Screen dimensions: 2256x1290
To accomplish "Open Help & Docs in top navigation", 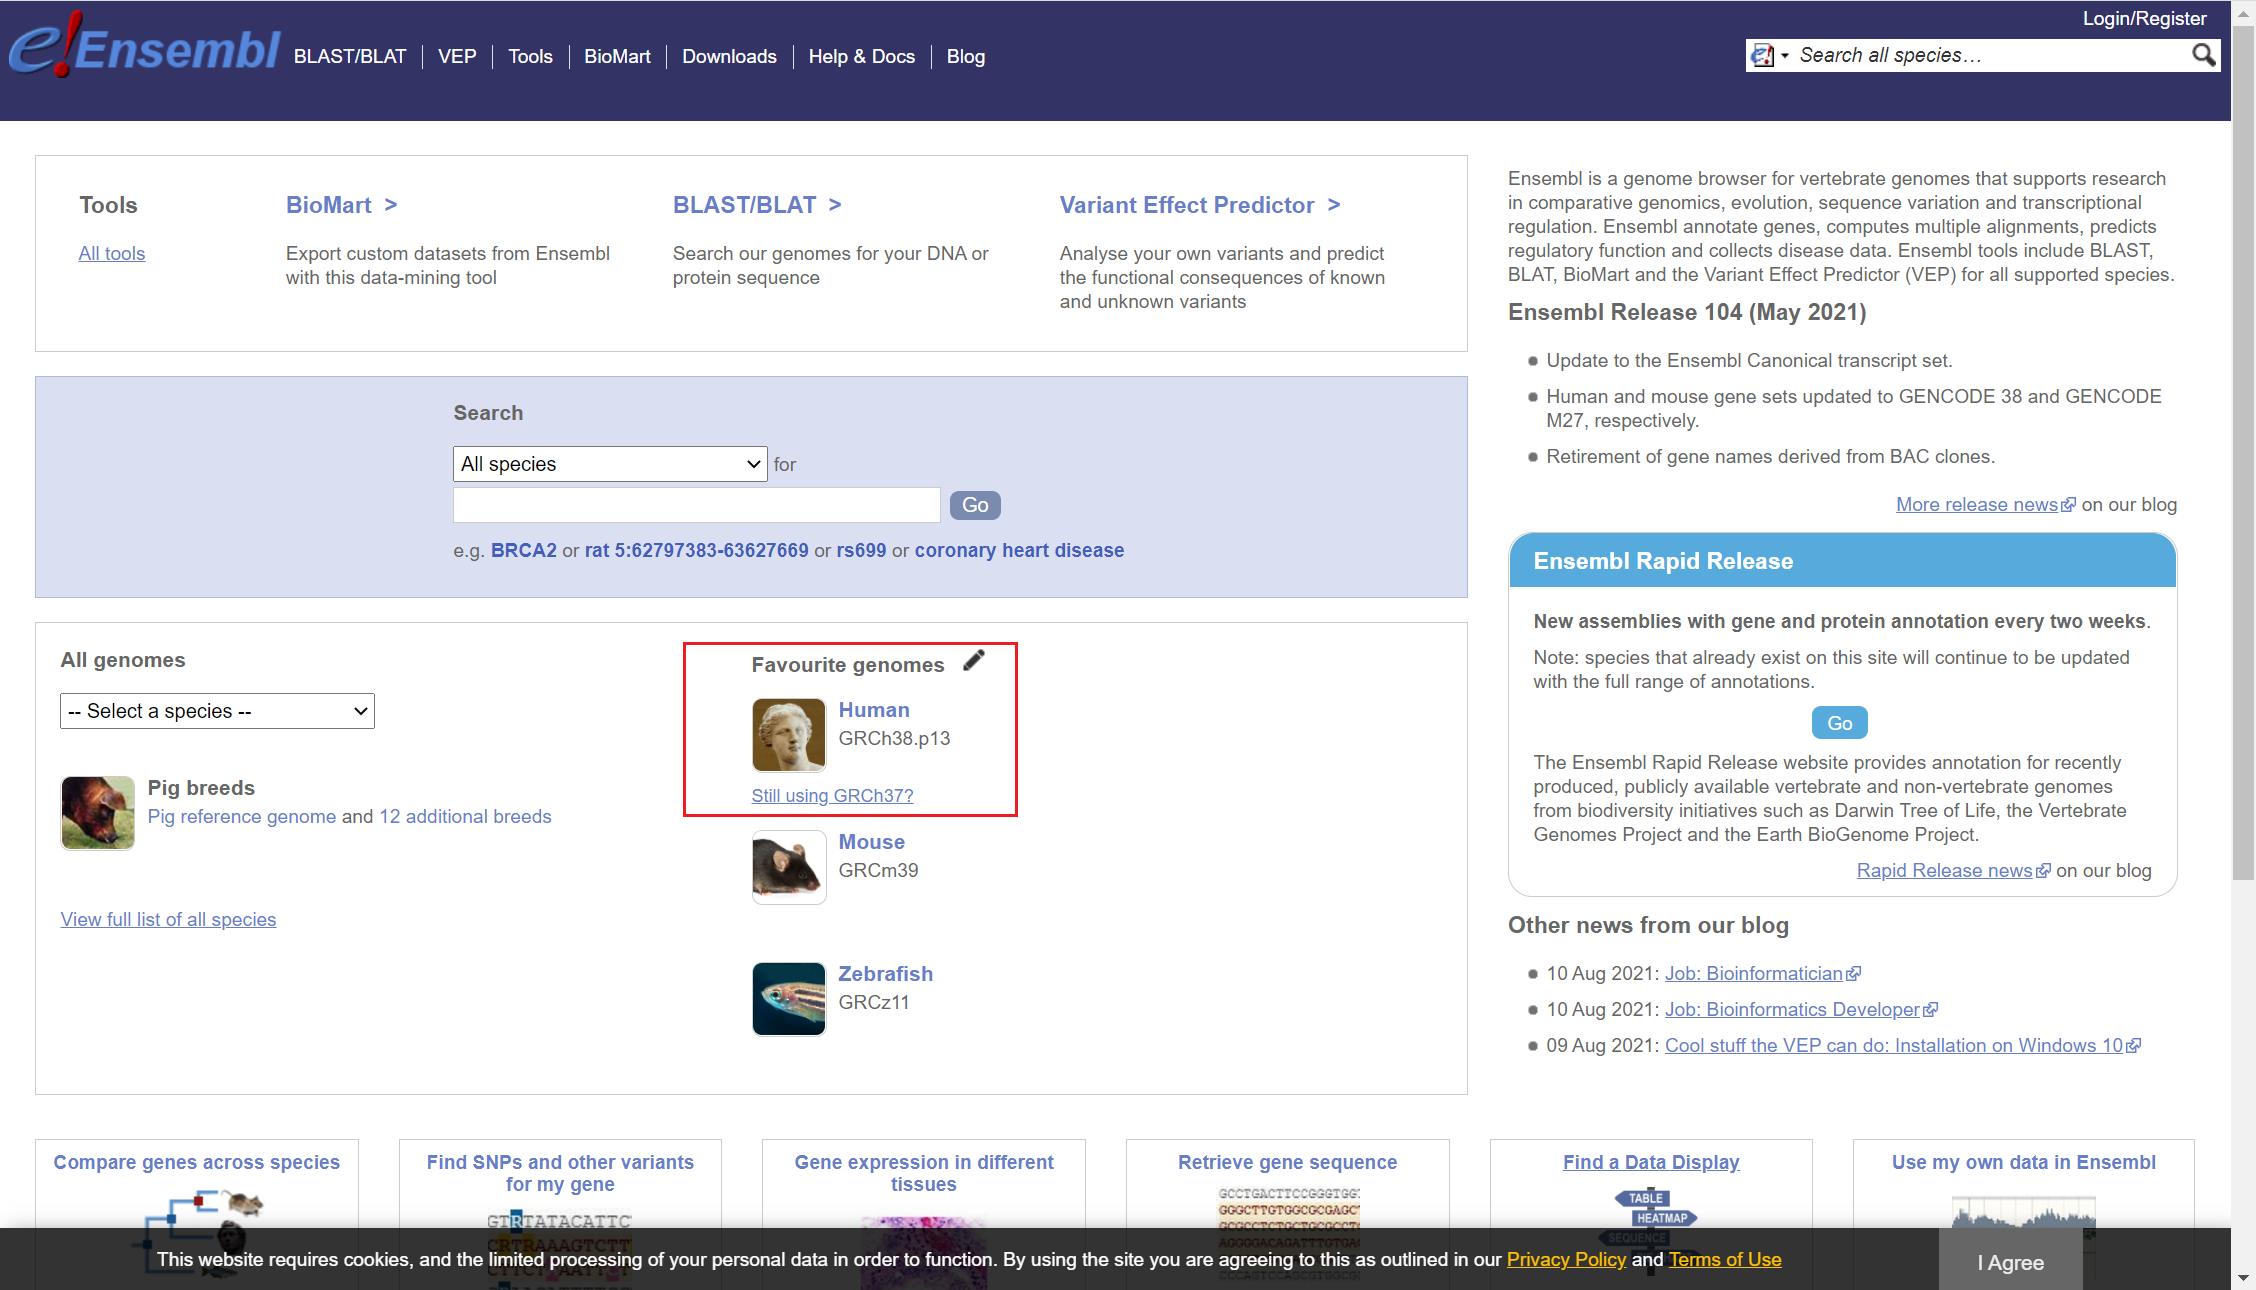I will point(861,57).
